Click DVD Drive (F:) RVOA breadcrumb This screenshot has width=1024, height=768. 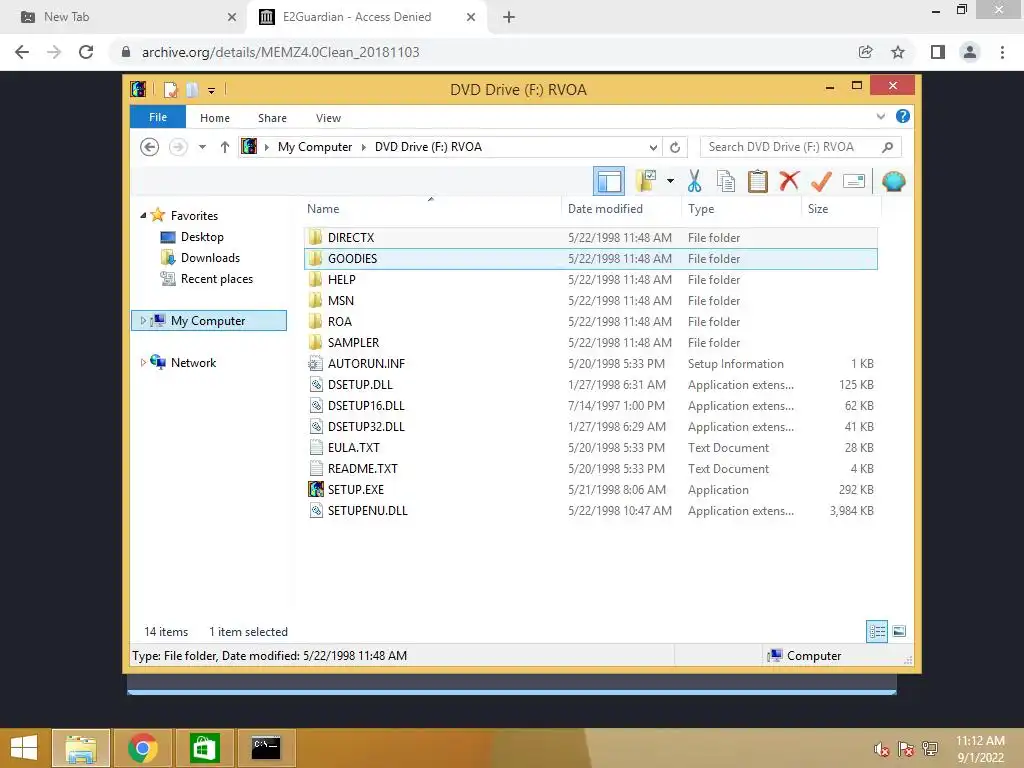[x=428, y=147]
